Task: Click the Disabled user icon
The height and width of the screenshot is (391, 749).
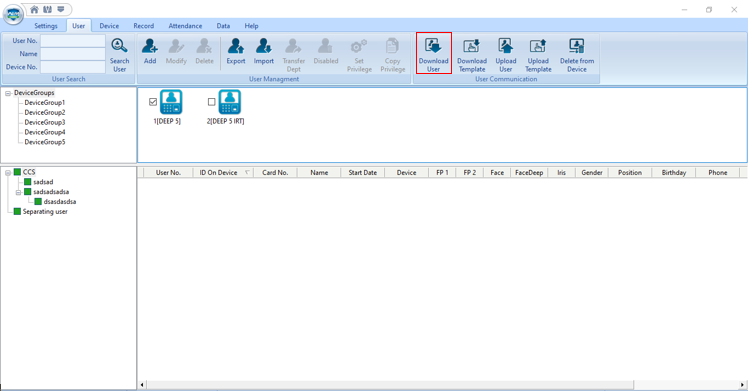Action: pyautogui.click(x=326, y=46)
